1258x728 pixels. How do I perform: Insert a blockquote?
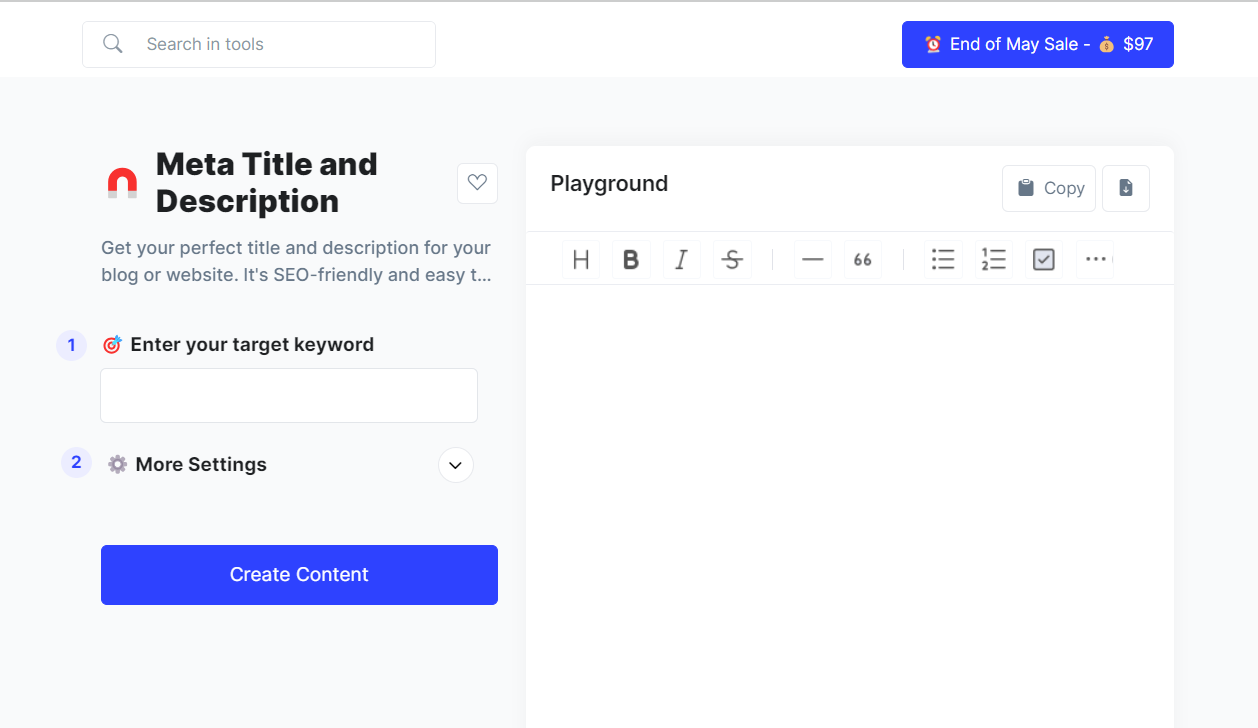pyautogui.click(x=863, y=260)
